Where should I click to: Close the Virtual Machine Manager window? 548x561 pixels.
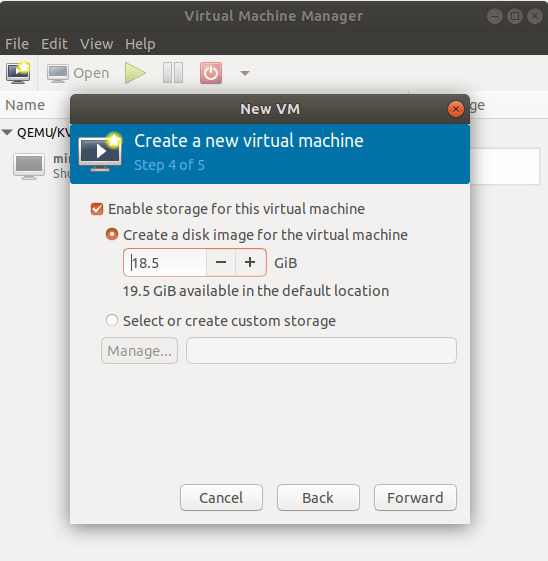[x=535, y=16]
